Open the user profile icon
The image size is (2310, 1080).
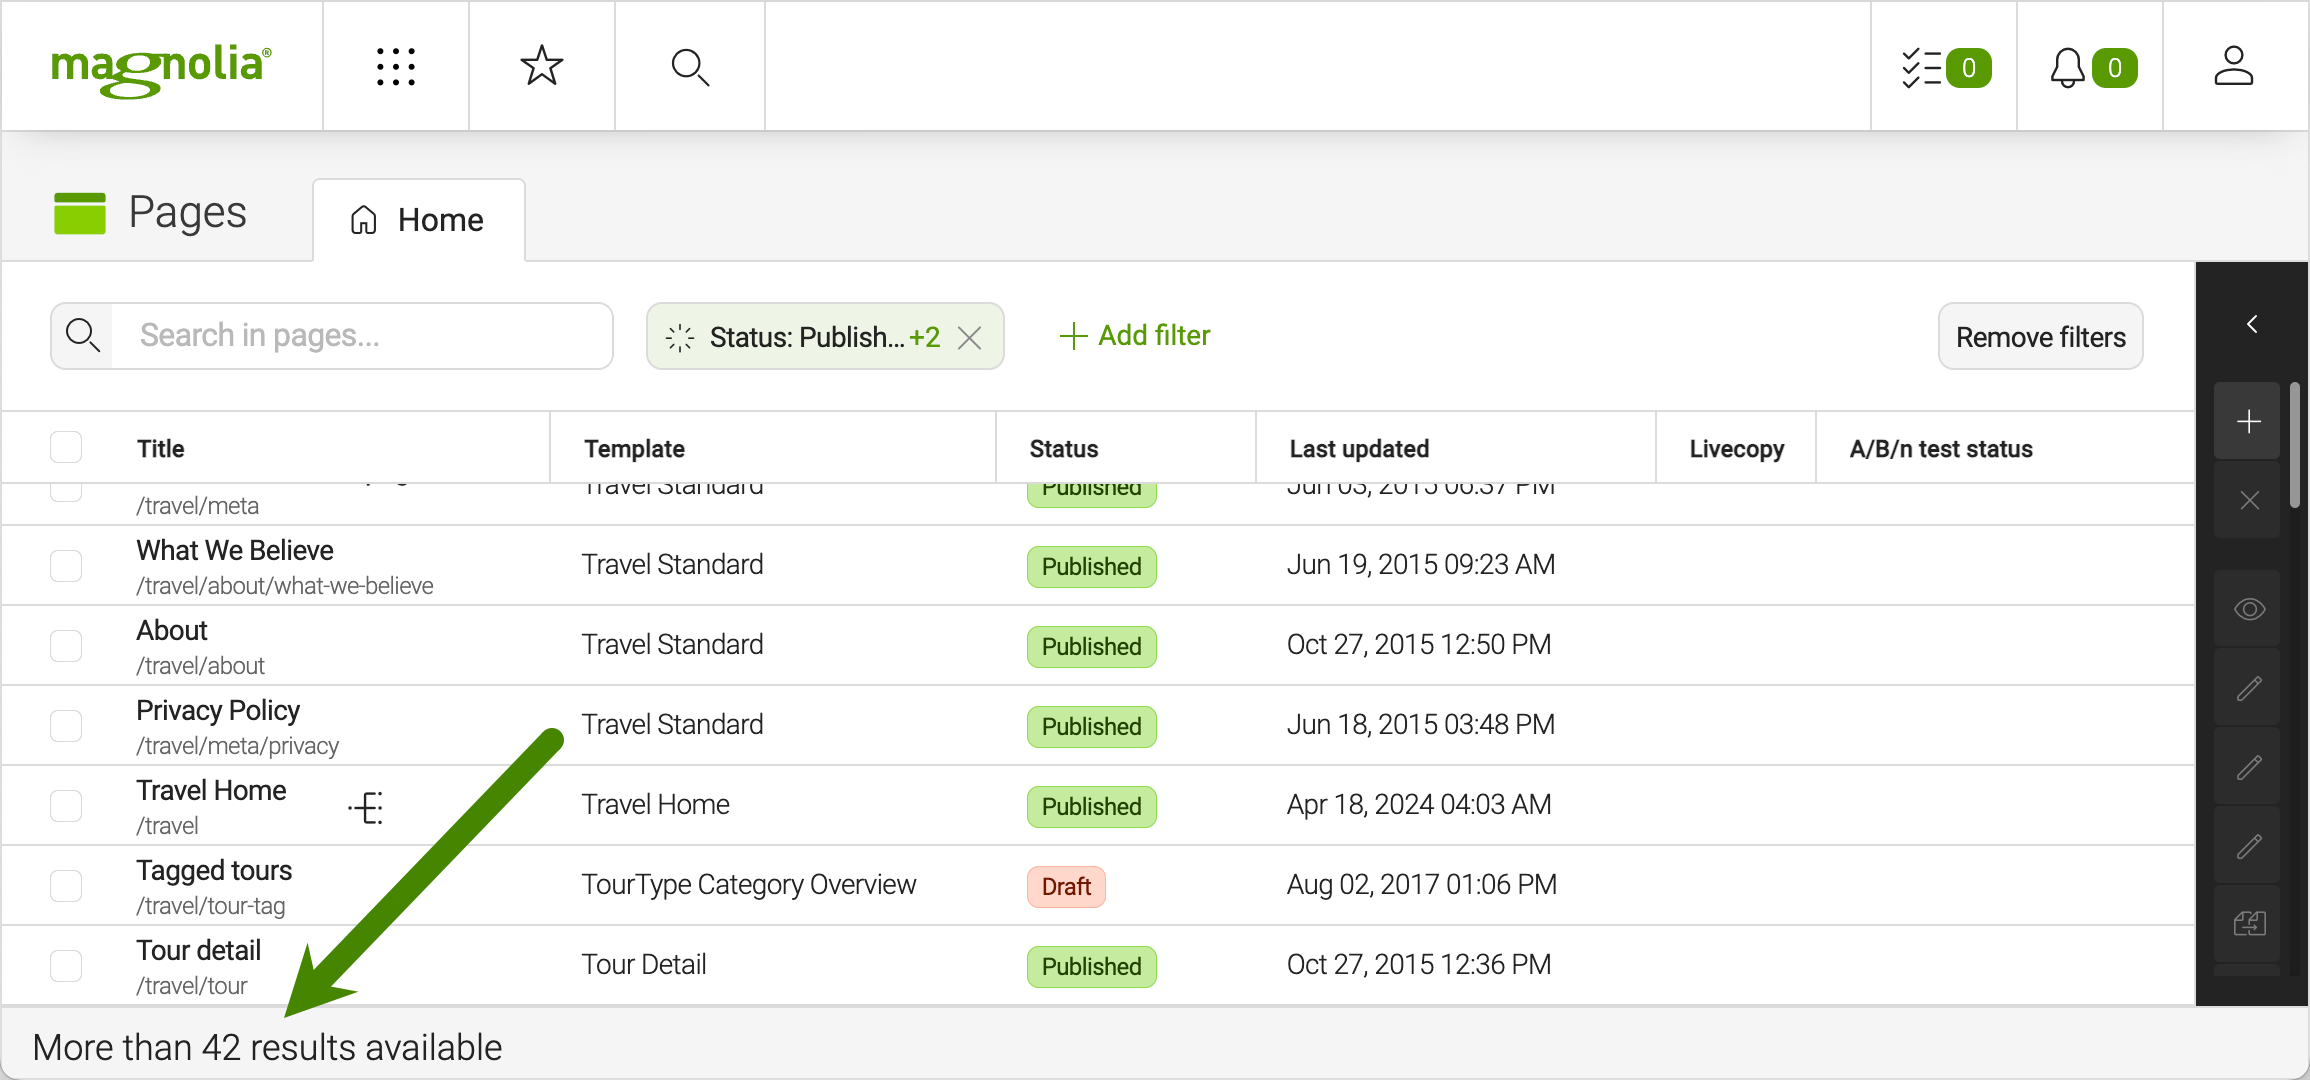coord(2233,67)
